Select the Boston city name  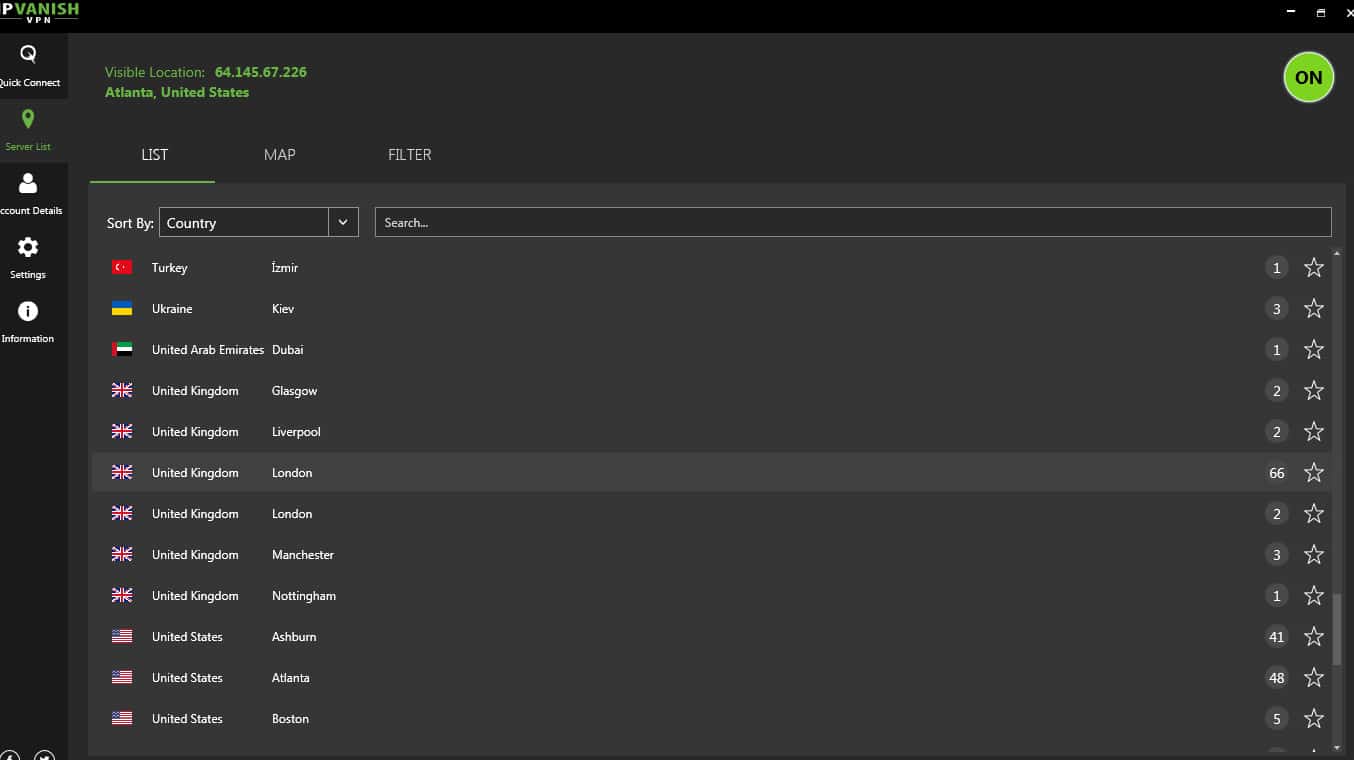[290, 718]
